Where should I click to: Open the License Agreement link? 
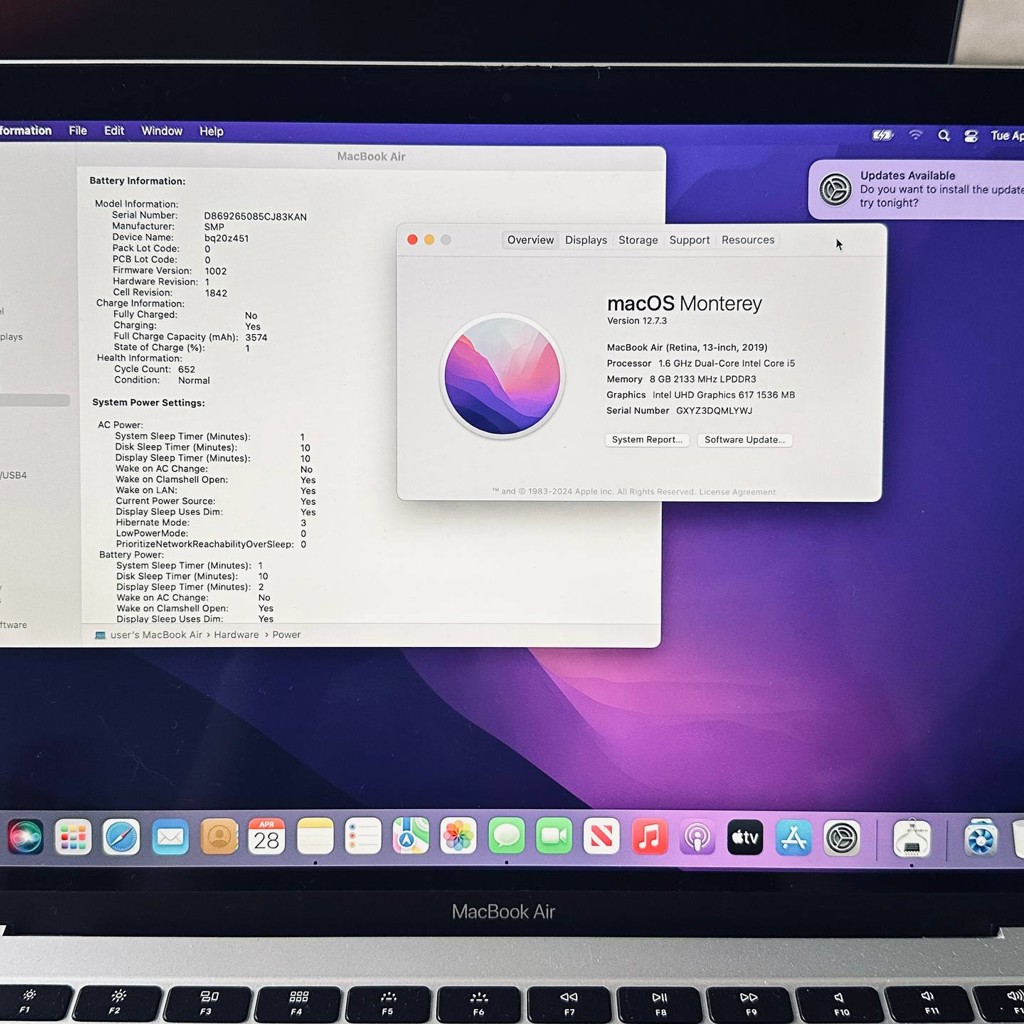[737, 492]
